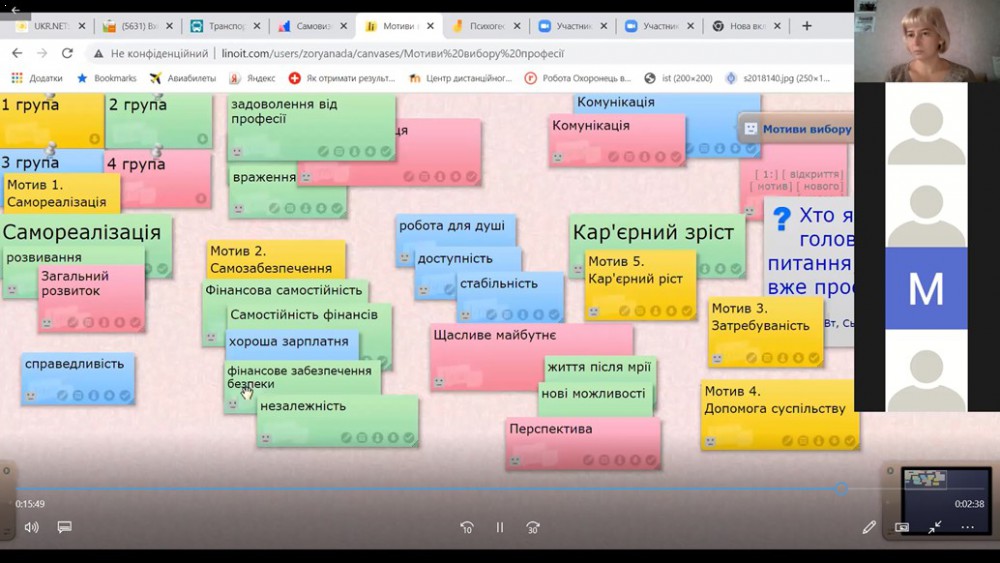Click the browser forward arrow

coord(42,54)
